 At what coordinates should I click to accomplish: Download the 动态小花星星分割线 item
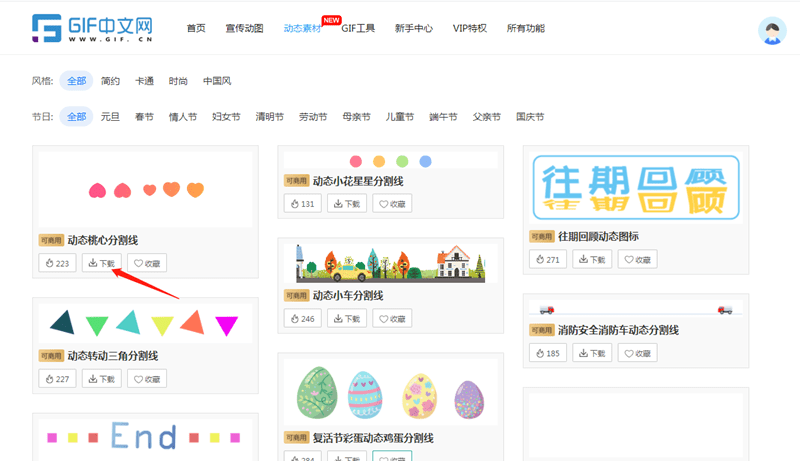347,203
